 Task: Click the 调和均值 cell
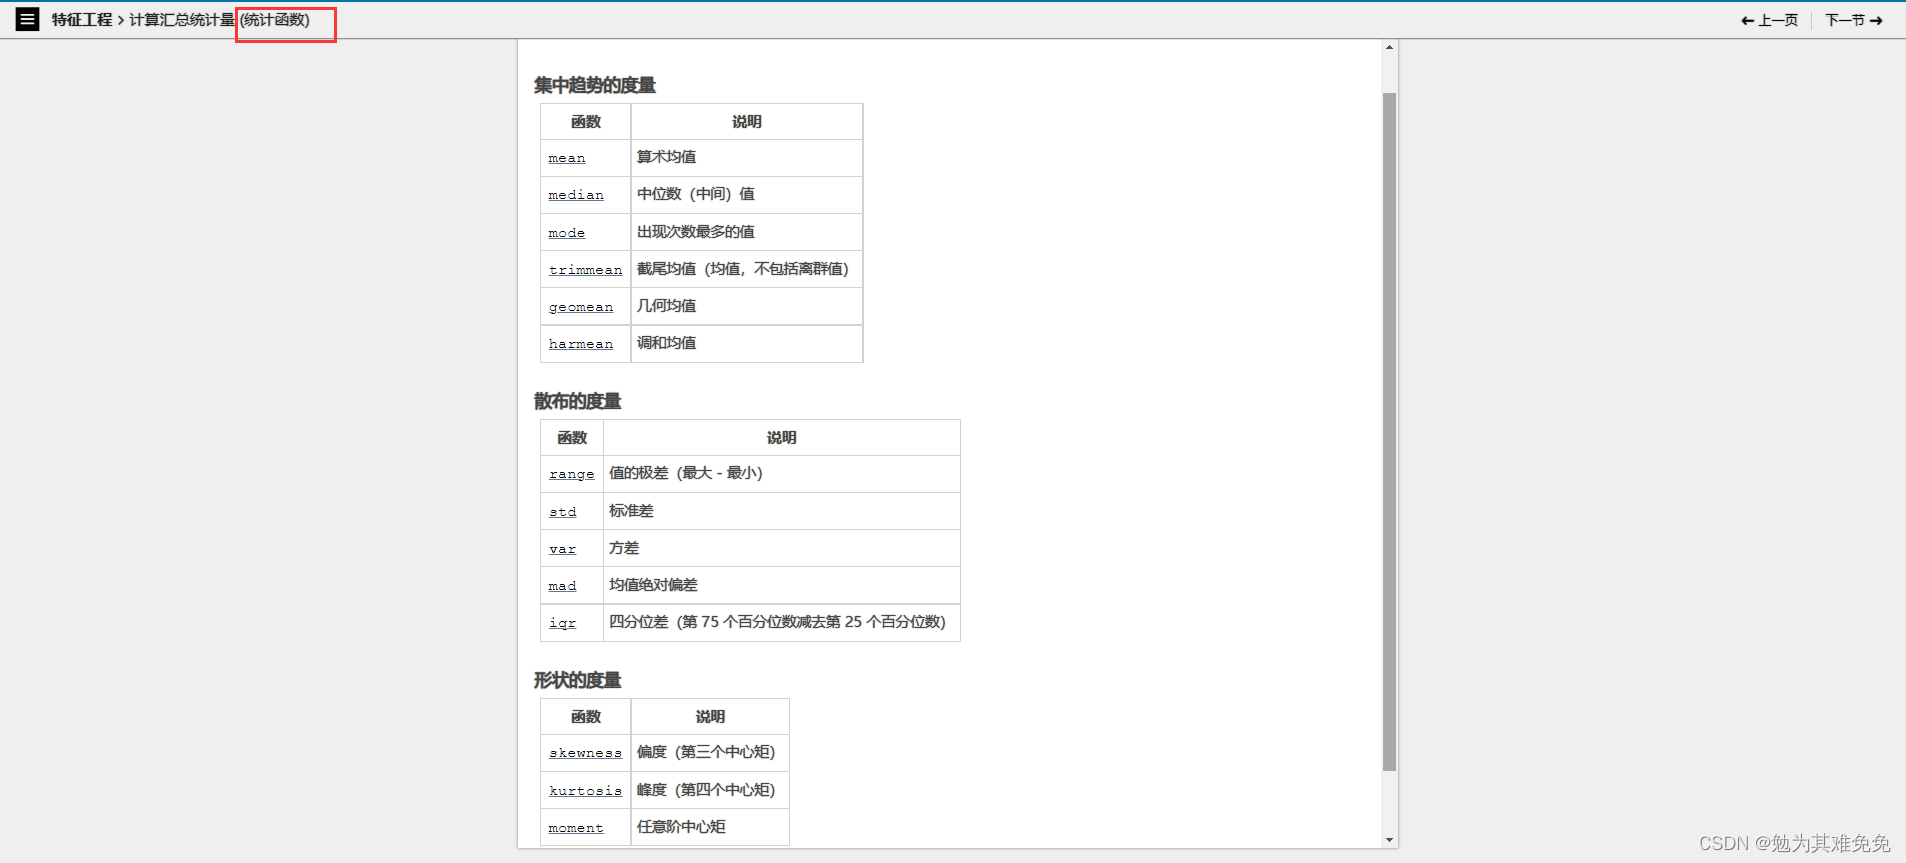tap(747, 343)
